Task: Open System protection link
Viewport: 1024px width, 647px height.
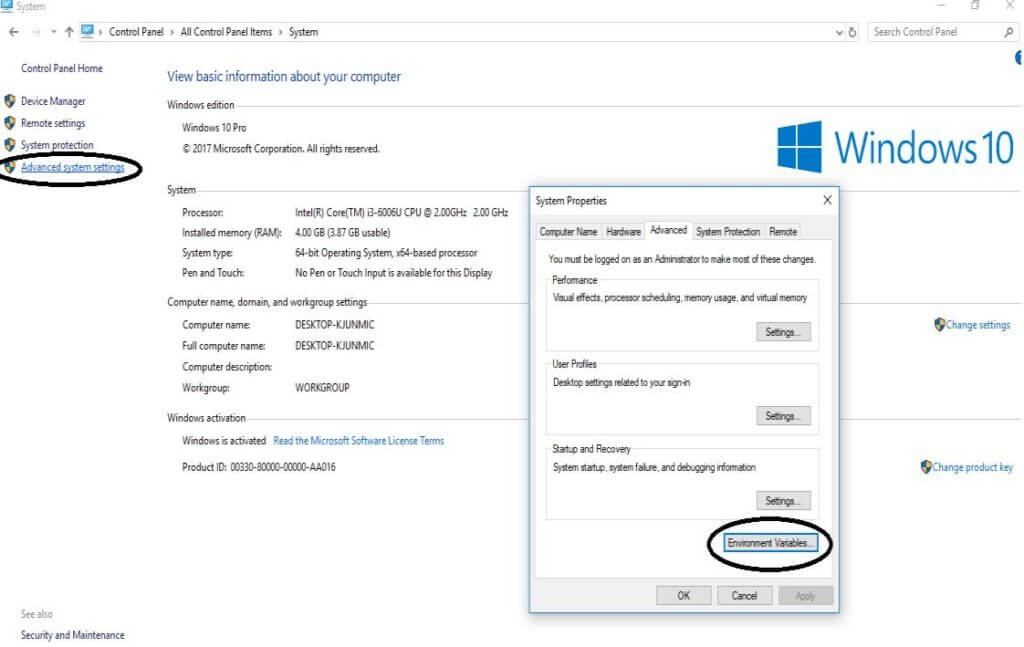Action: 57,145
